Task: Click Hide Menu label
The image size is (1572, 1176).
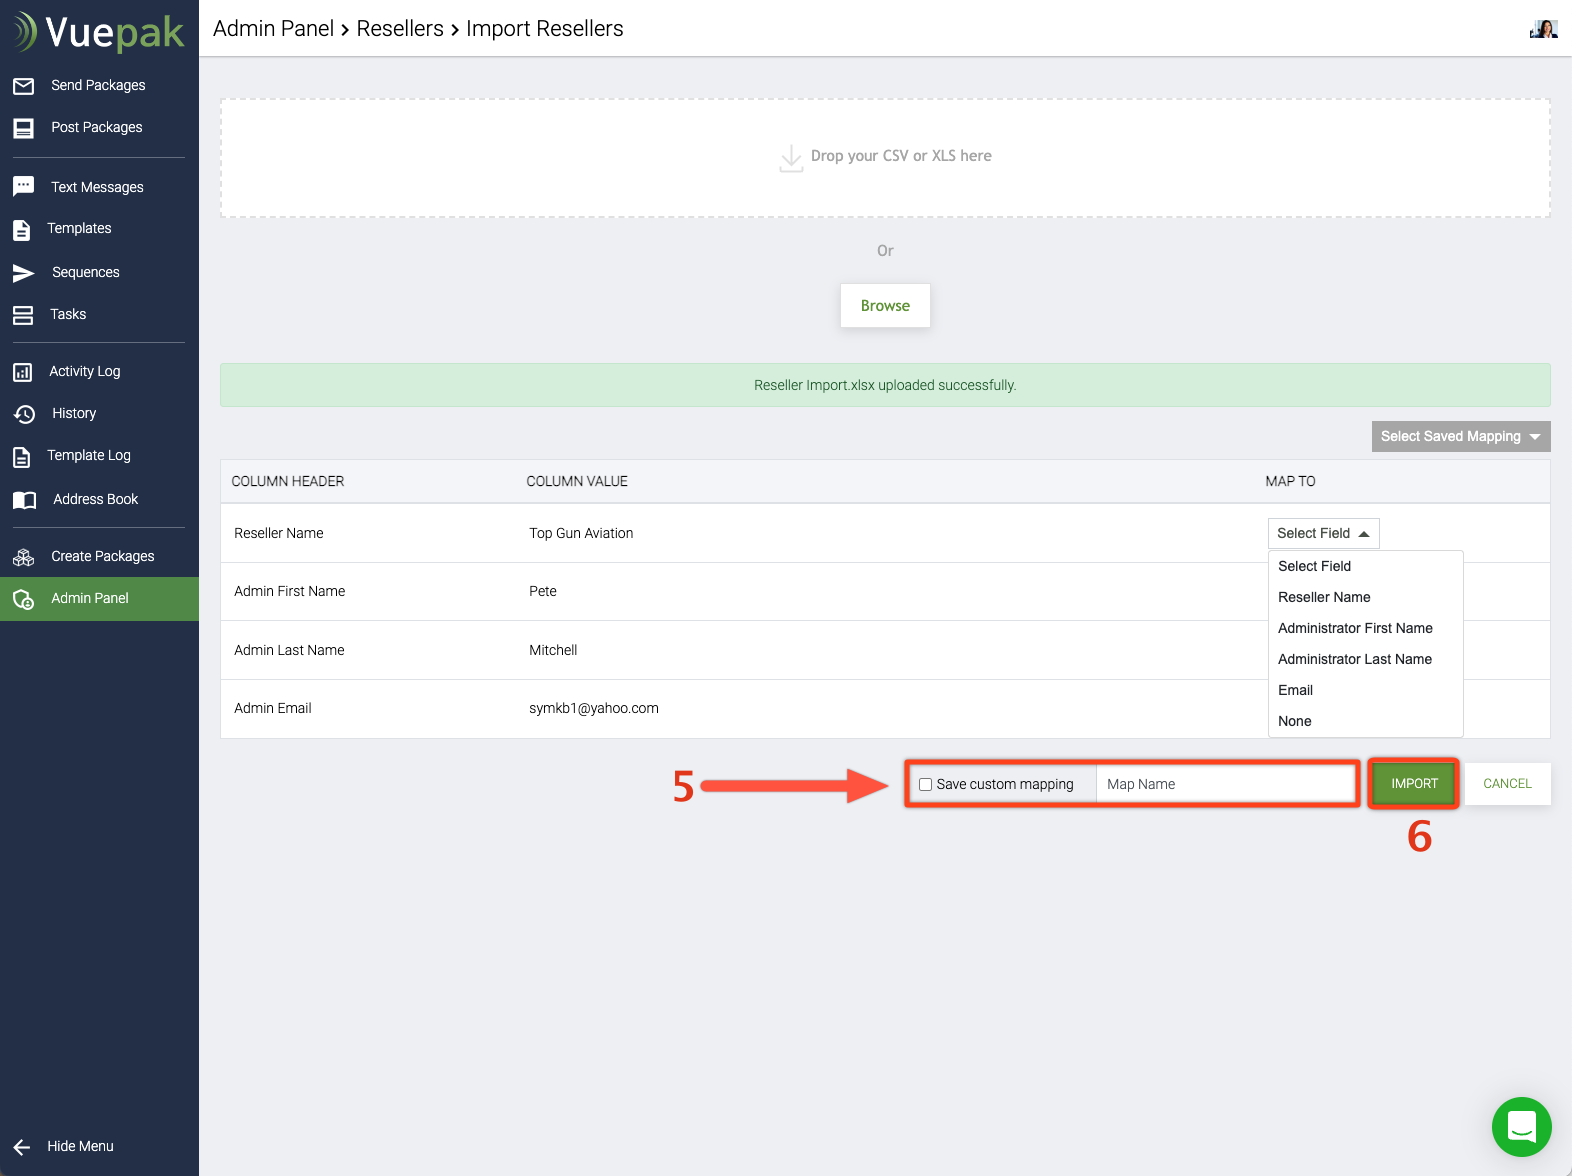Action: [80, 1146]
